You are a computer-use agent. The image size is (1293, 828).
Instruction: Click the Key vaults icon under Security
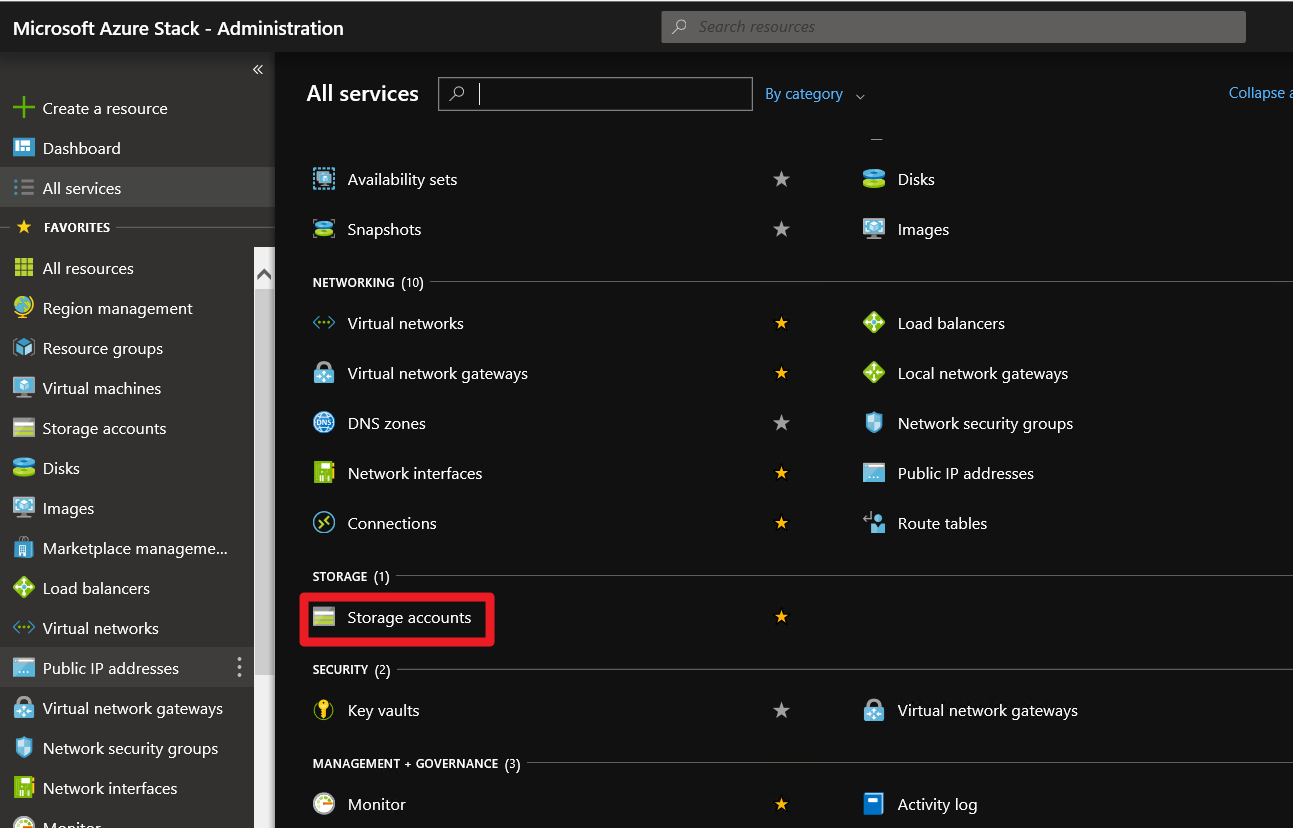tap(323, 710)
